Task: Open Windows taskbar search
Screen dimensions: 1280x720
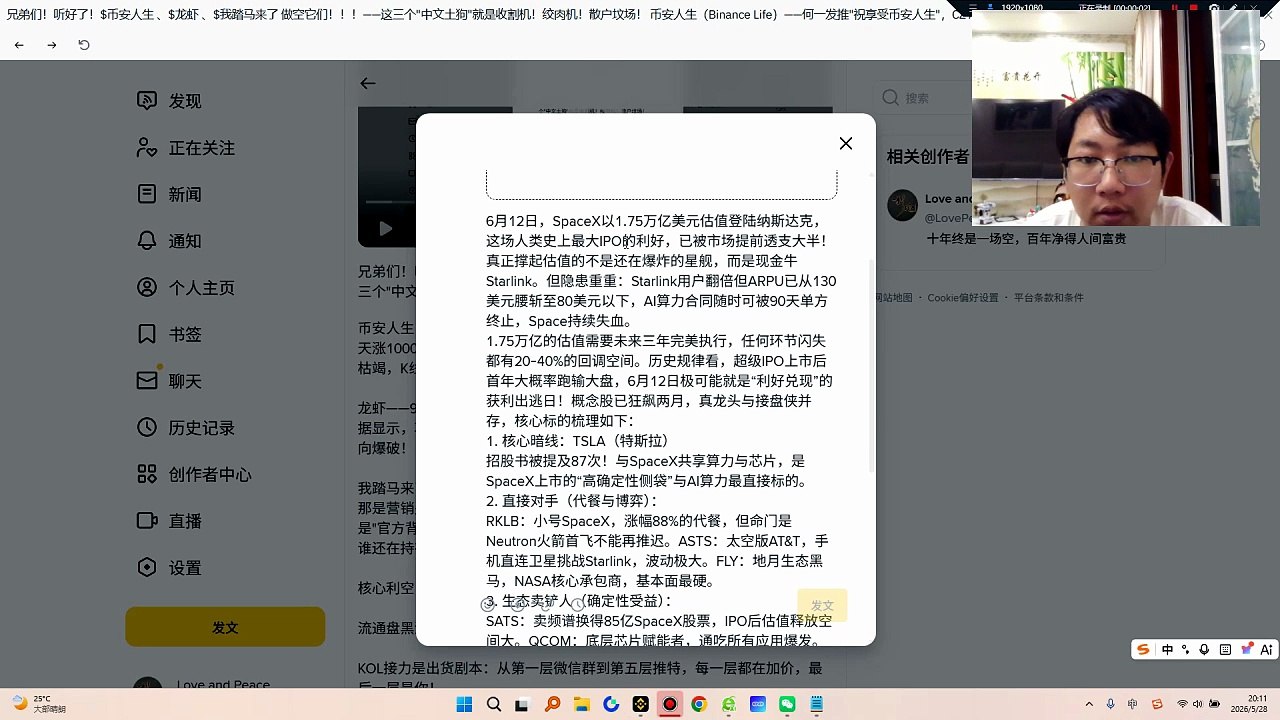Action: click(494, 705)
